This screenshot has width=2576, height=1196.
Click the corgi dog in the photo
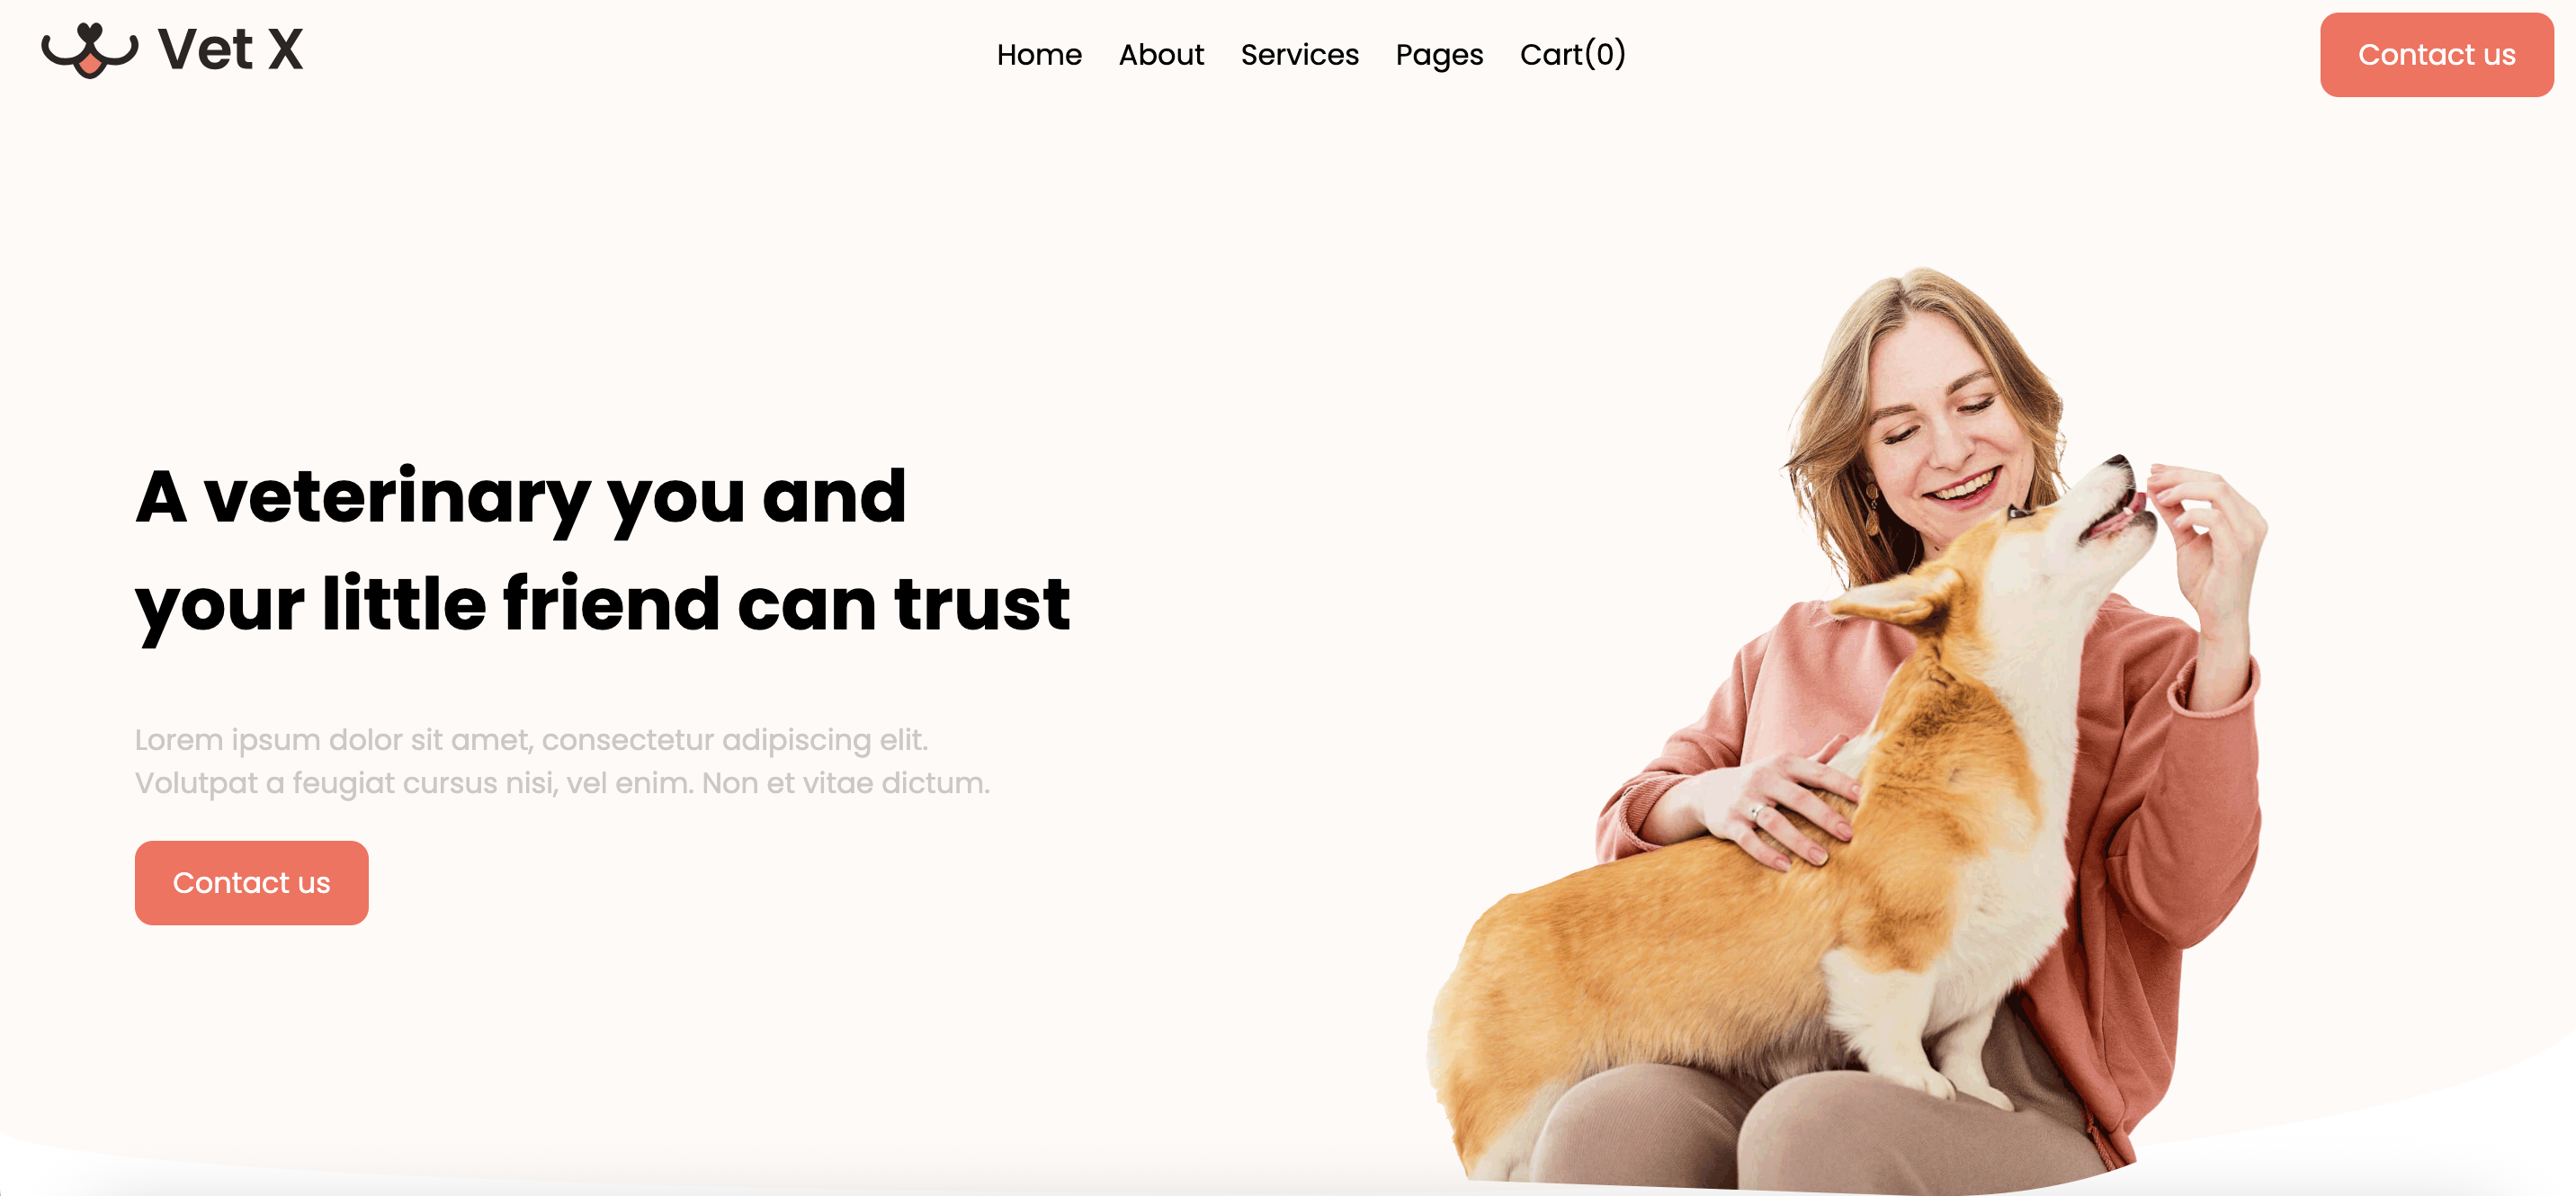tap(1800, 850)
